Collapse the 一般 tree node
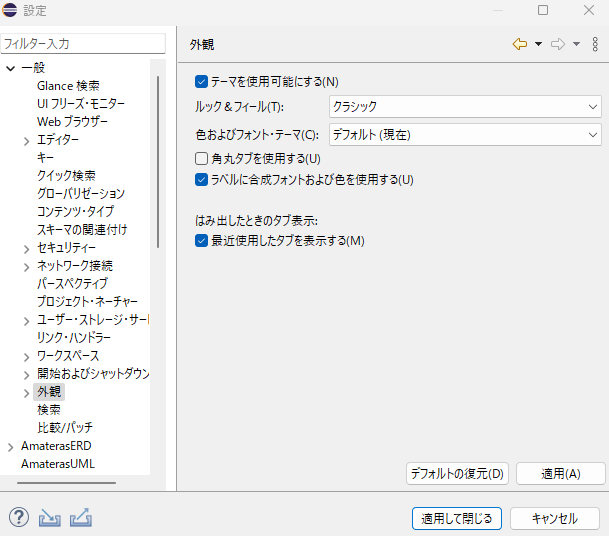The height and width of the screenshot is (536, 609). pos(10,69)
